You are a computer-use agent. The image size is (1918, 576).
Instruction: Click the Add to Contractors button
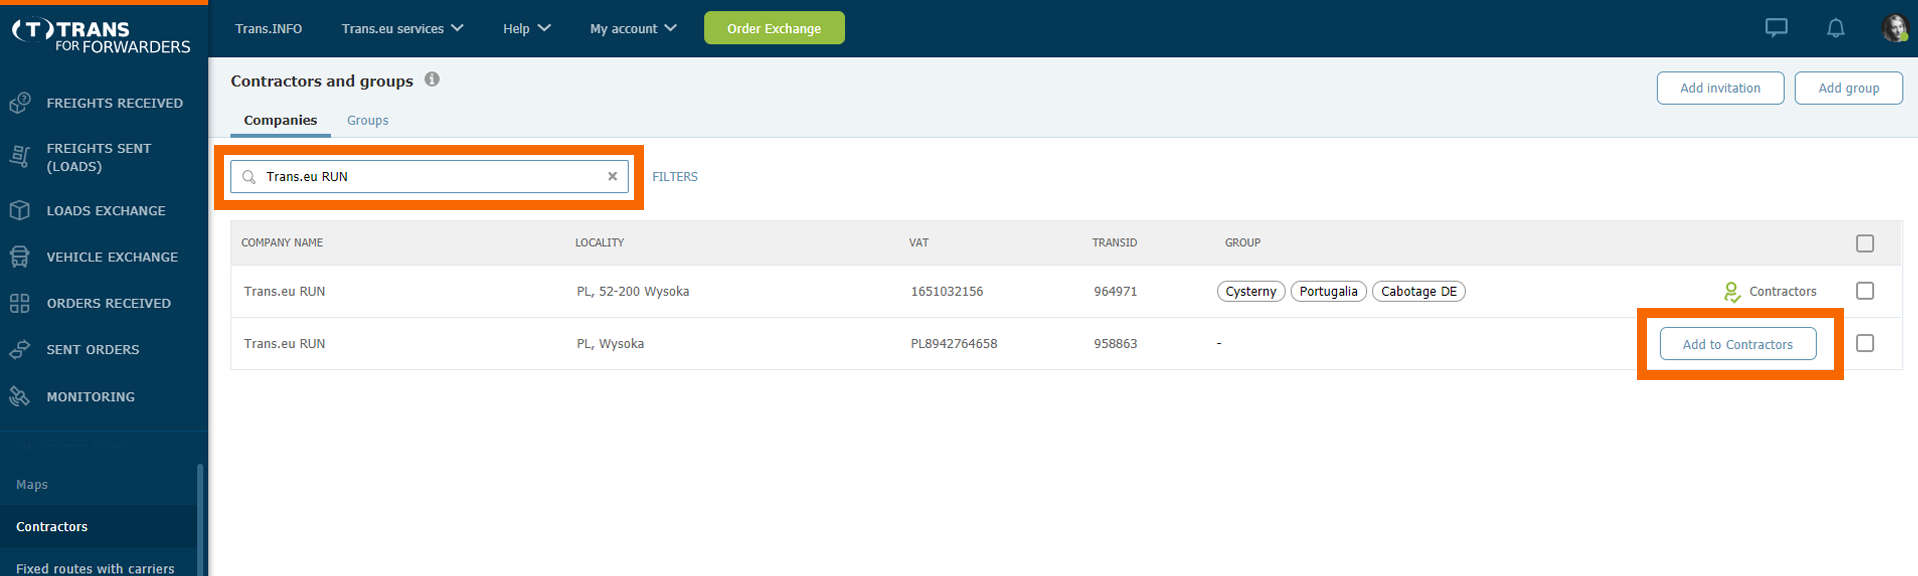(1738, 344)
